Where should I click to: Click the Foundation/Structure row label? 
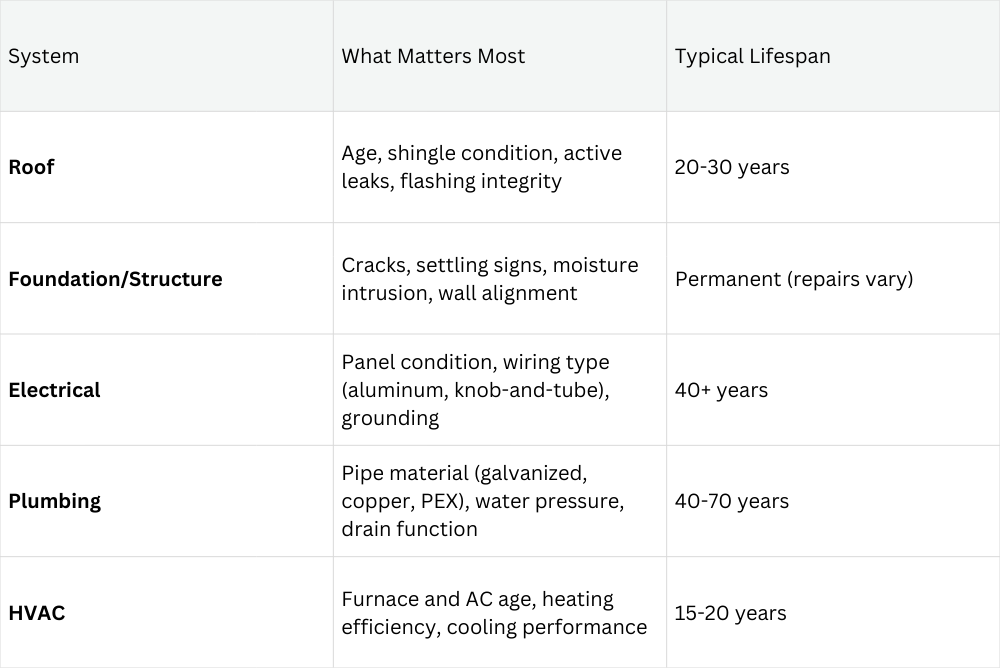[x=115, y=279]
